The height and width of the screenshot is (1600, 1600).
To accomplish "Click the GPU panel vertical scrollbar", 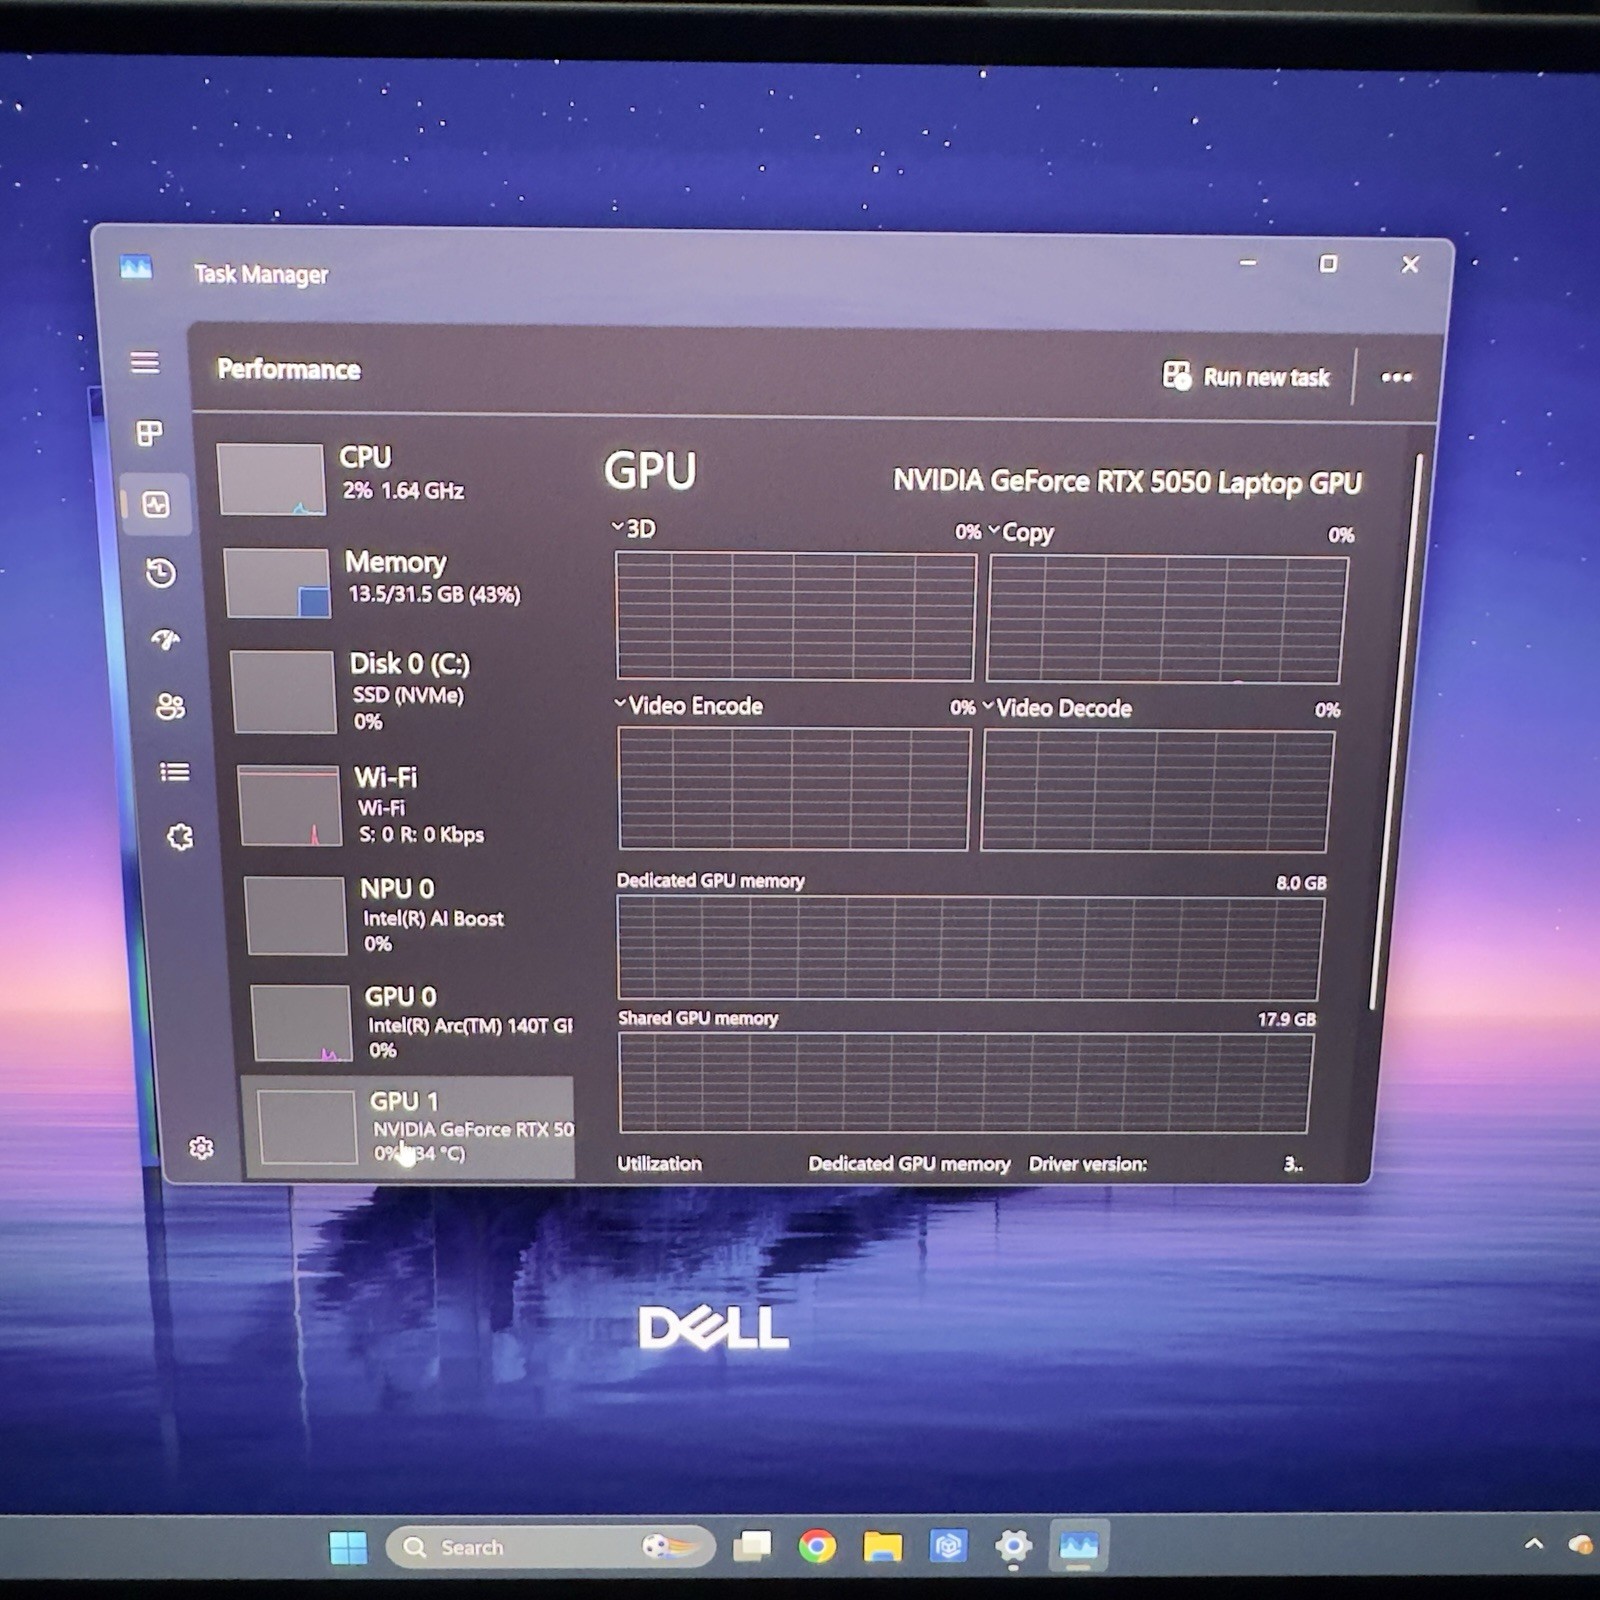I will click(1398, 730).
